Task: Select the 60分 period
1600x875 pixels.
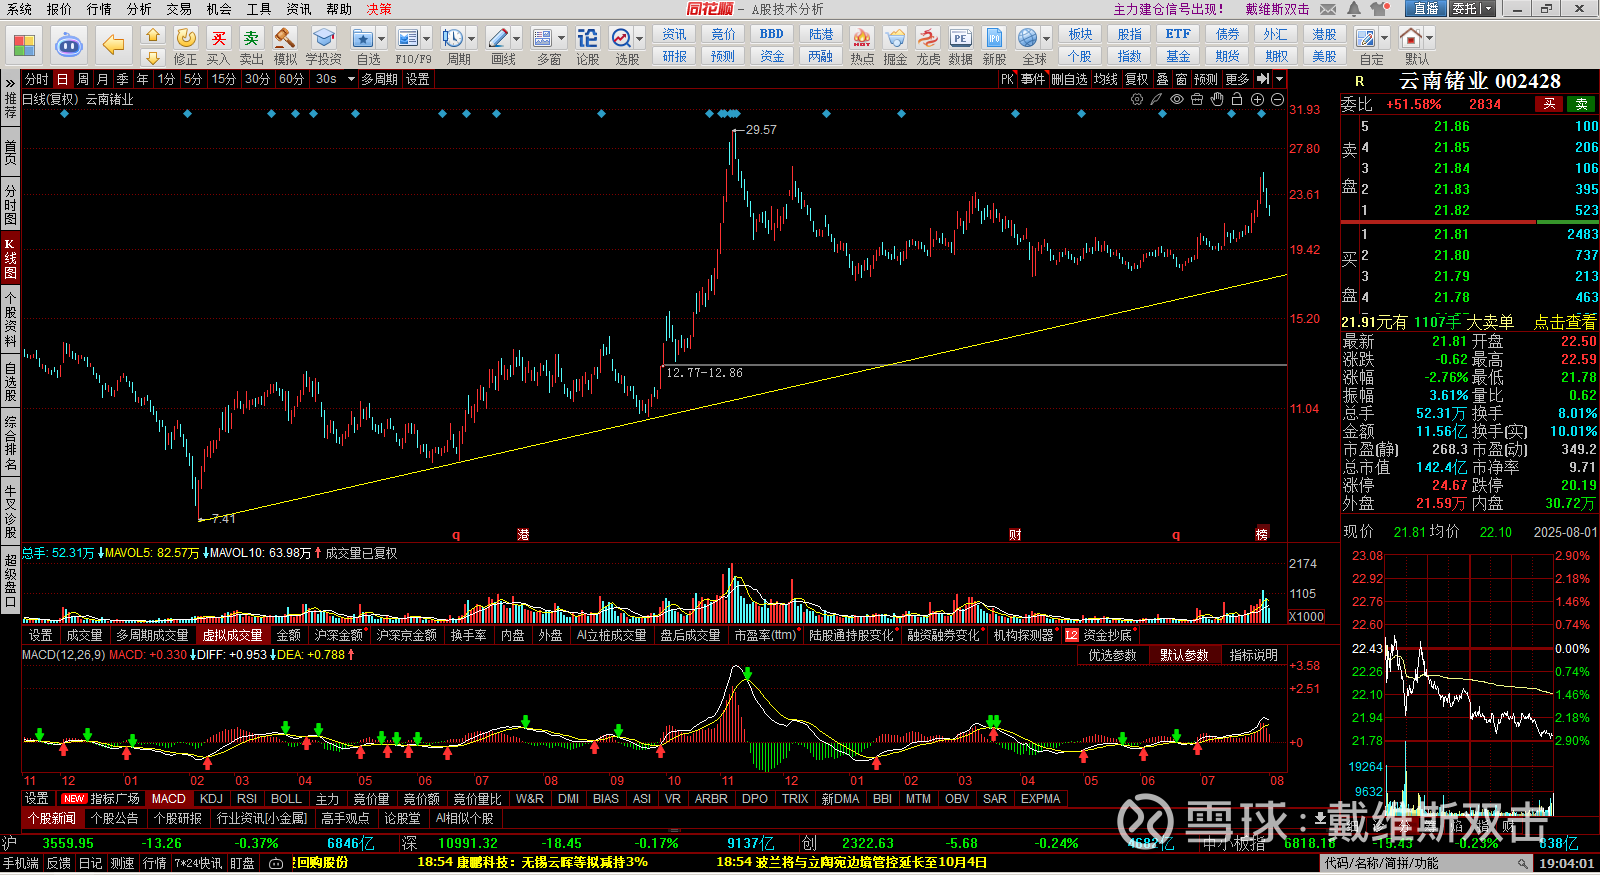Action: click(291, 79)
